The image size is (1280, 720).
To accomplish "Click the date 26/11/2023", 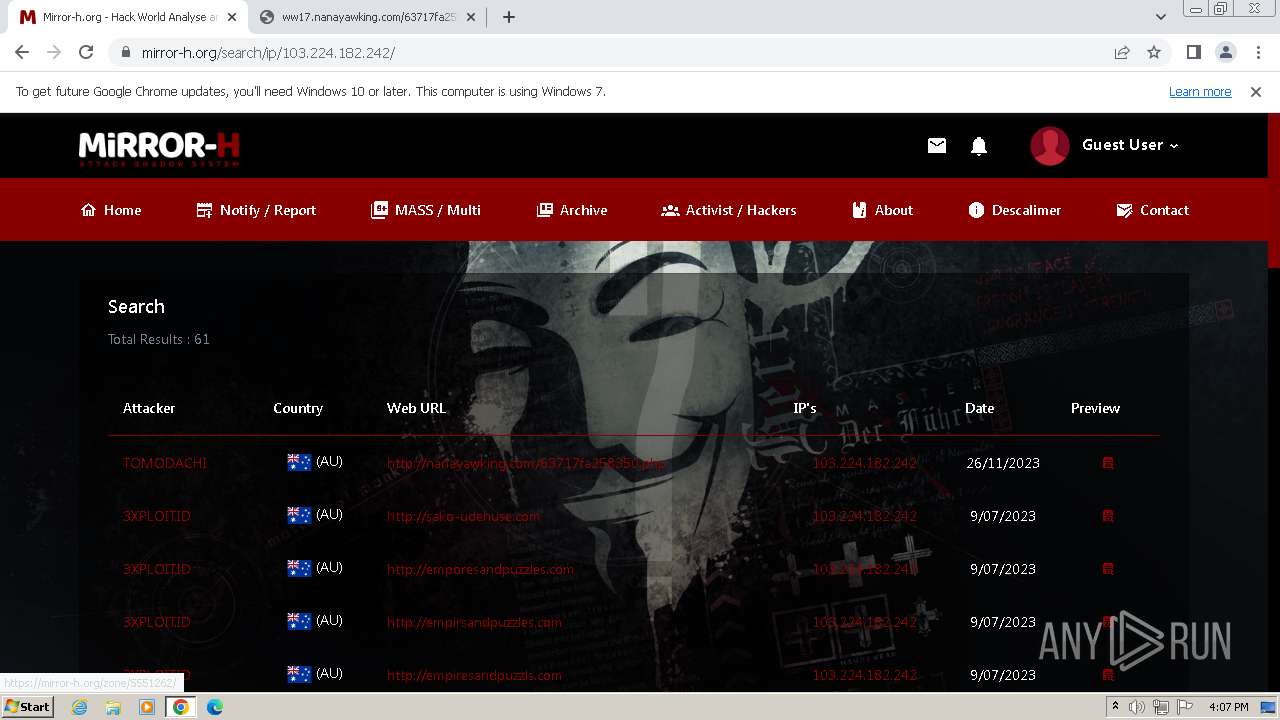I will [1003, 463].
